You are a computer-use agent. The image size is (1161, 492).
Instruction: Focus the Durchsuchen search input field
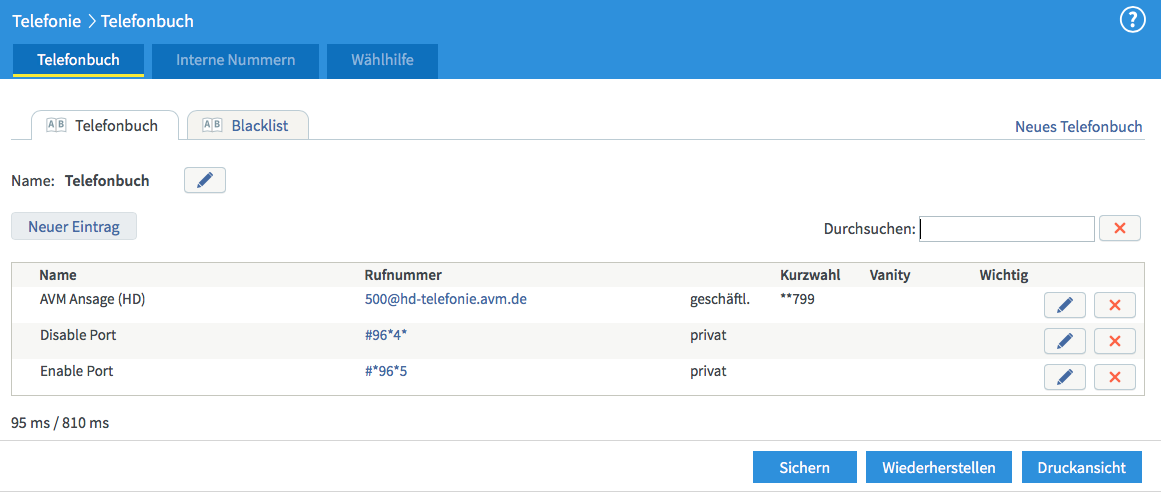tap(1006, 229)
